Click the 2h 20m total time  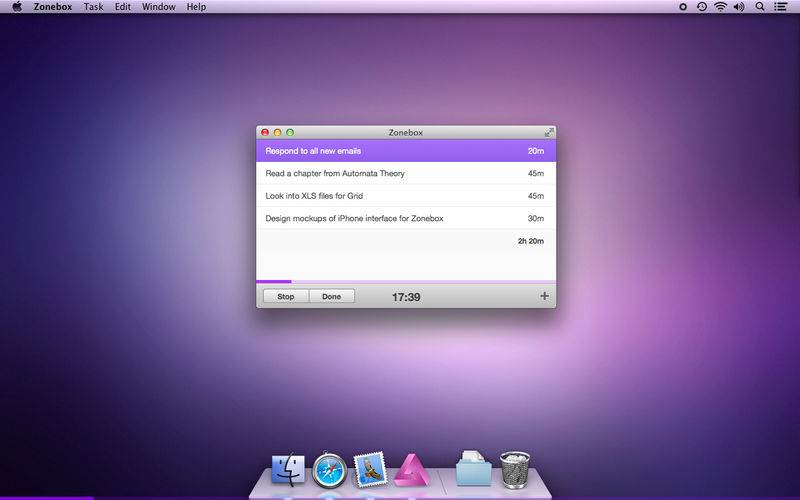(x=531, y=241)
